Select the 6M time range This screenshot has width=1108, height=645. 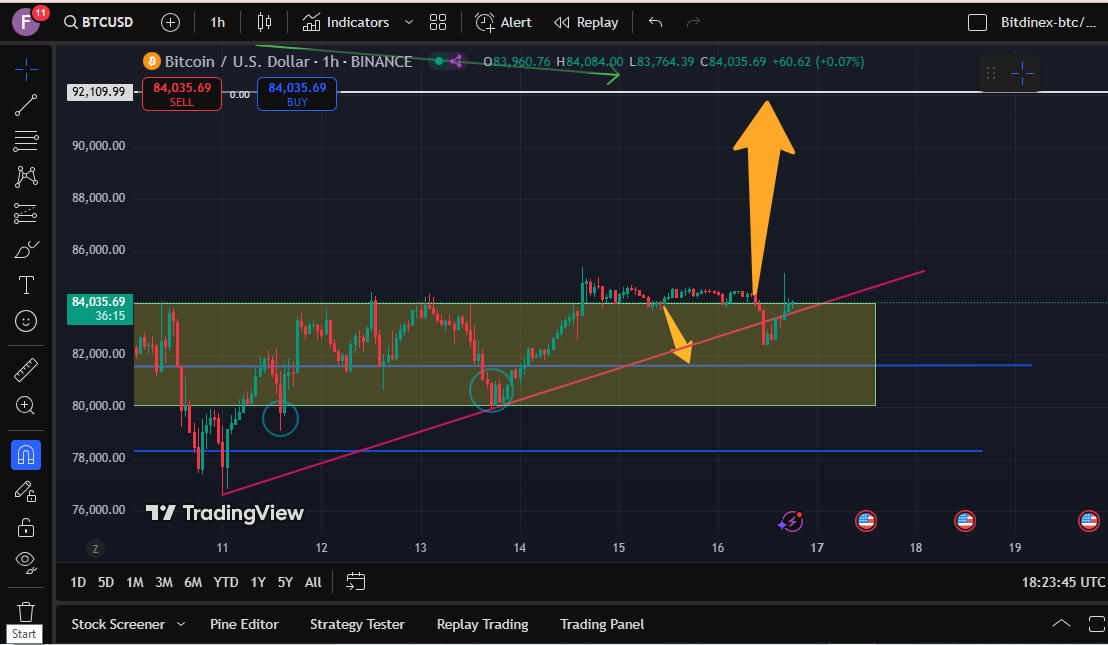192,582
